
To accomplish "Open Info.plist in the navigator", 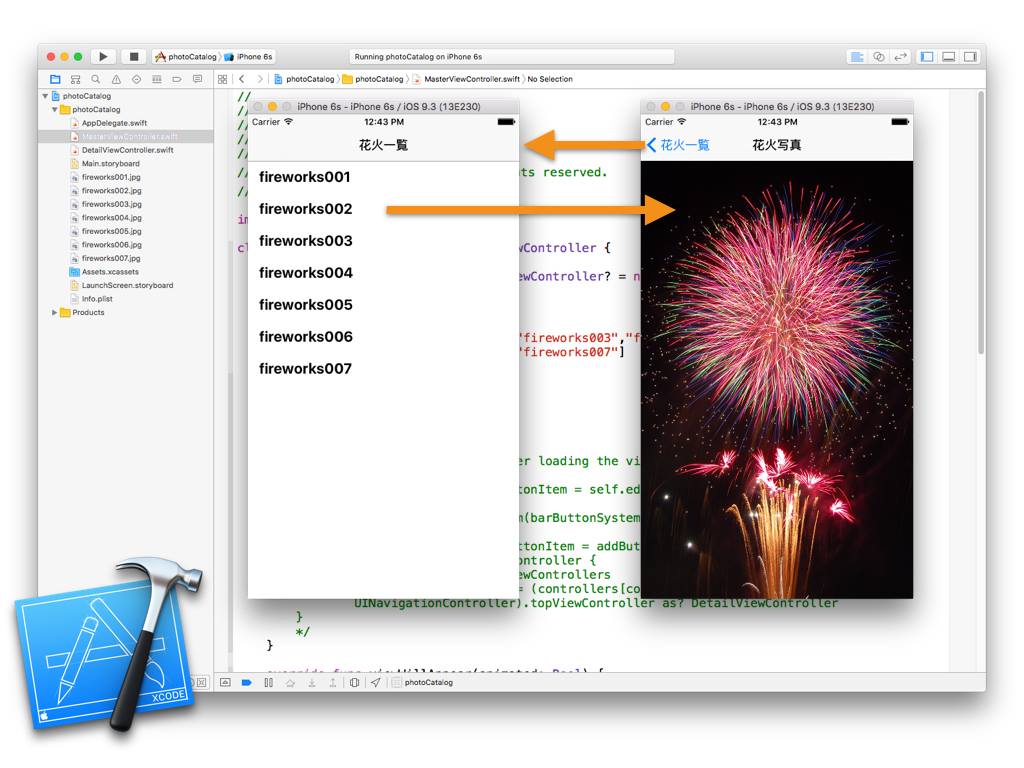I will [97, 299].
